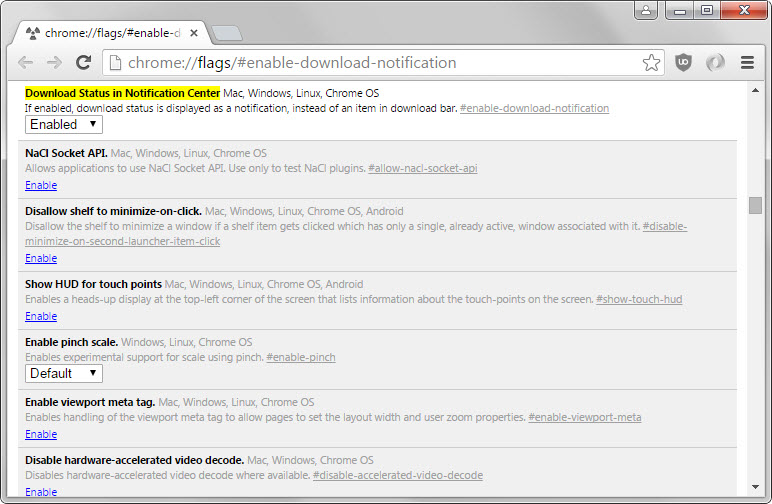Viewport: 772px width, 504px height.
Task: Open the user profile button in title bar
Action: click(x=646, y=10)
